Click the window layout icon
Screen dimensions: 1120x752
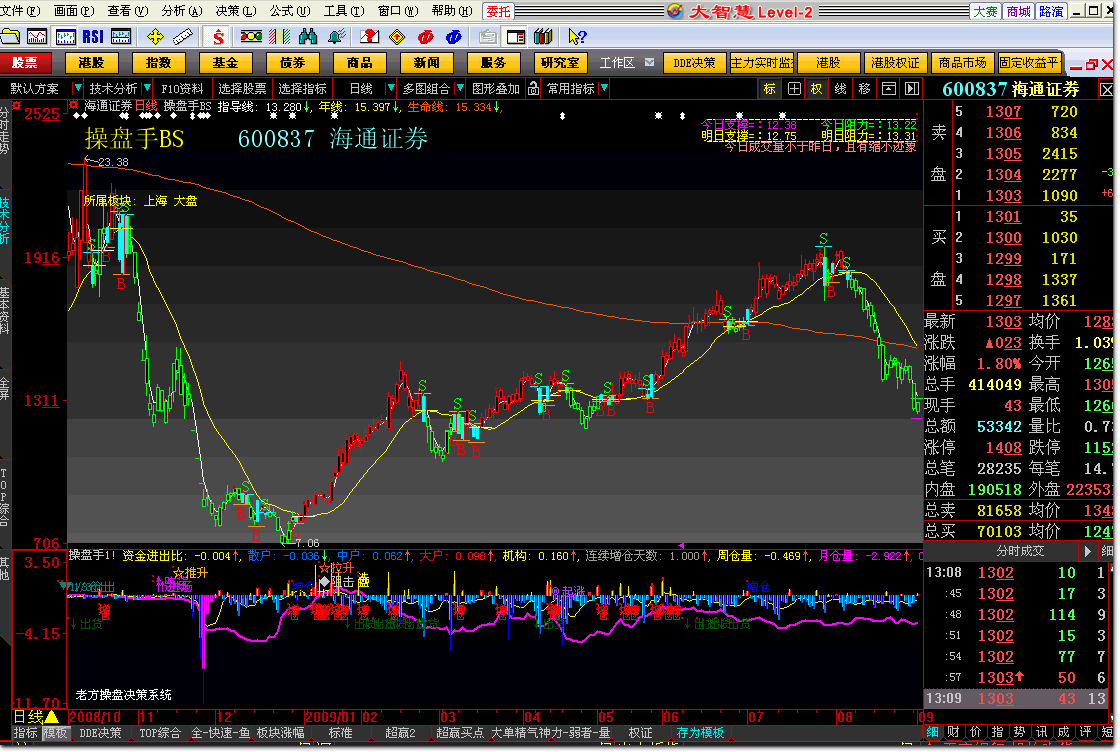coord(515,36)
